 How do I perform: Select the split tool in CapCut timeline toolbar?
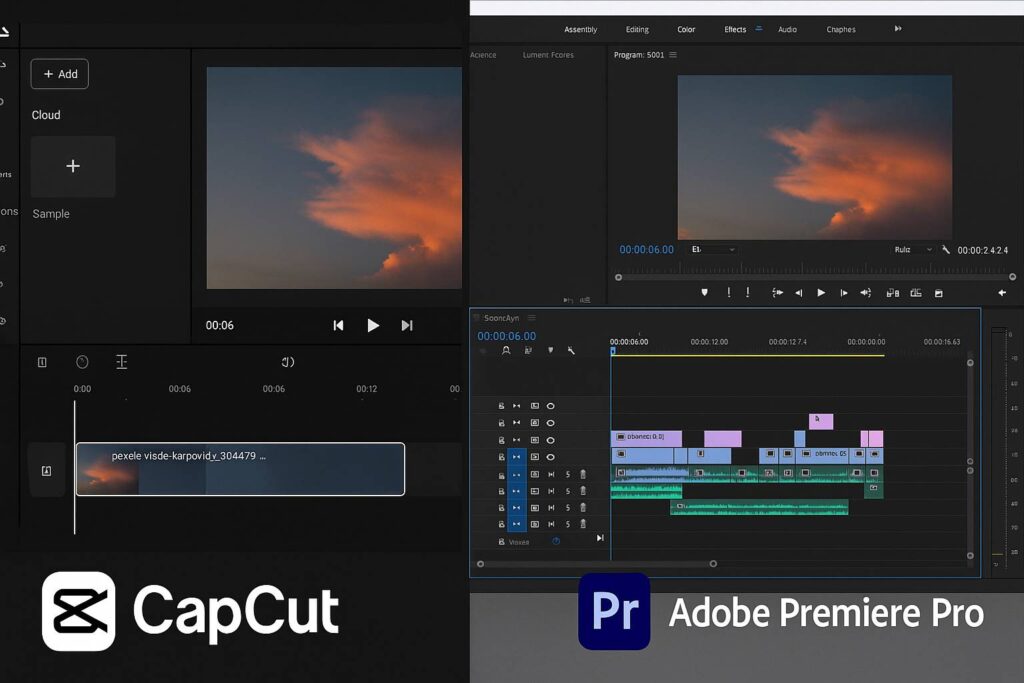[x=121, y=362]
